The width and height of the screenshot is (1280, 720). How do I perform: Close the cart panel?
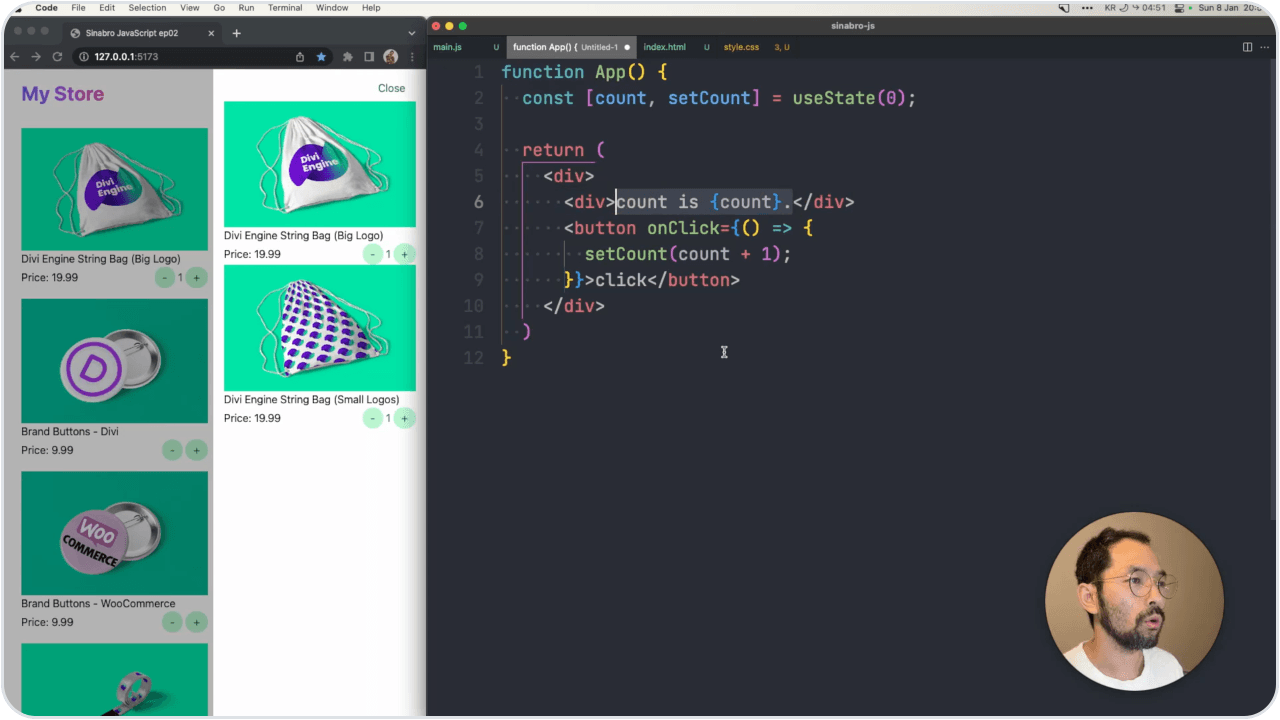point(391,88)
